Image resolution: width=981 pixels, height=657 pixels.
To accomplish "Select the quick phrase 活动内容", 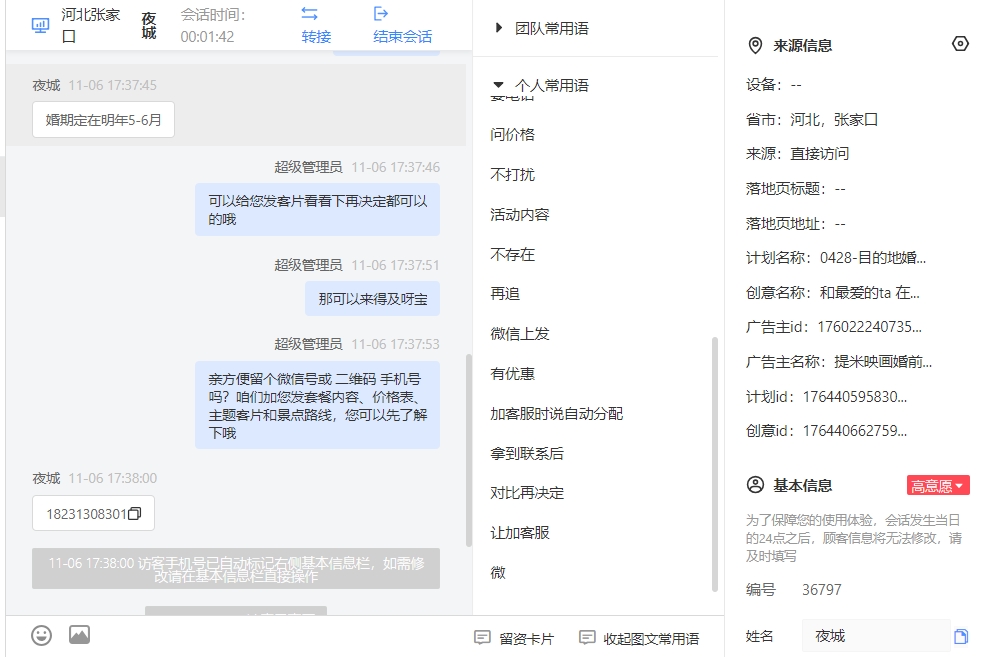I will pos(520,215).
